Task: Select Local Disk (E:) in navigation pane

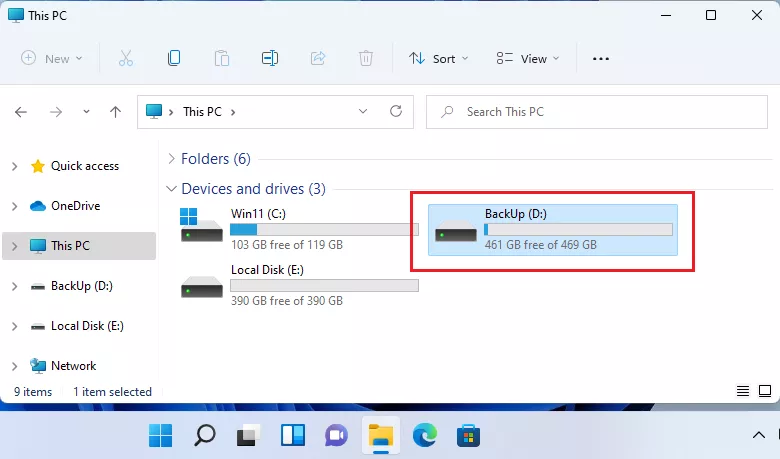Action: point(87,326)
